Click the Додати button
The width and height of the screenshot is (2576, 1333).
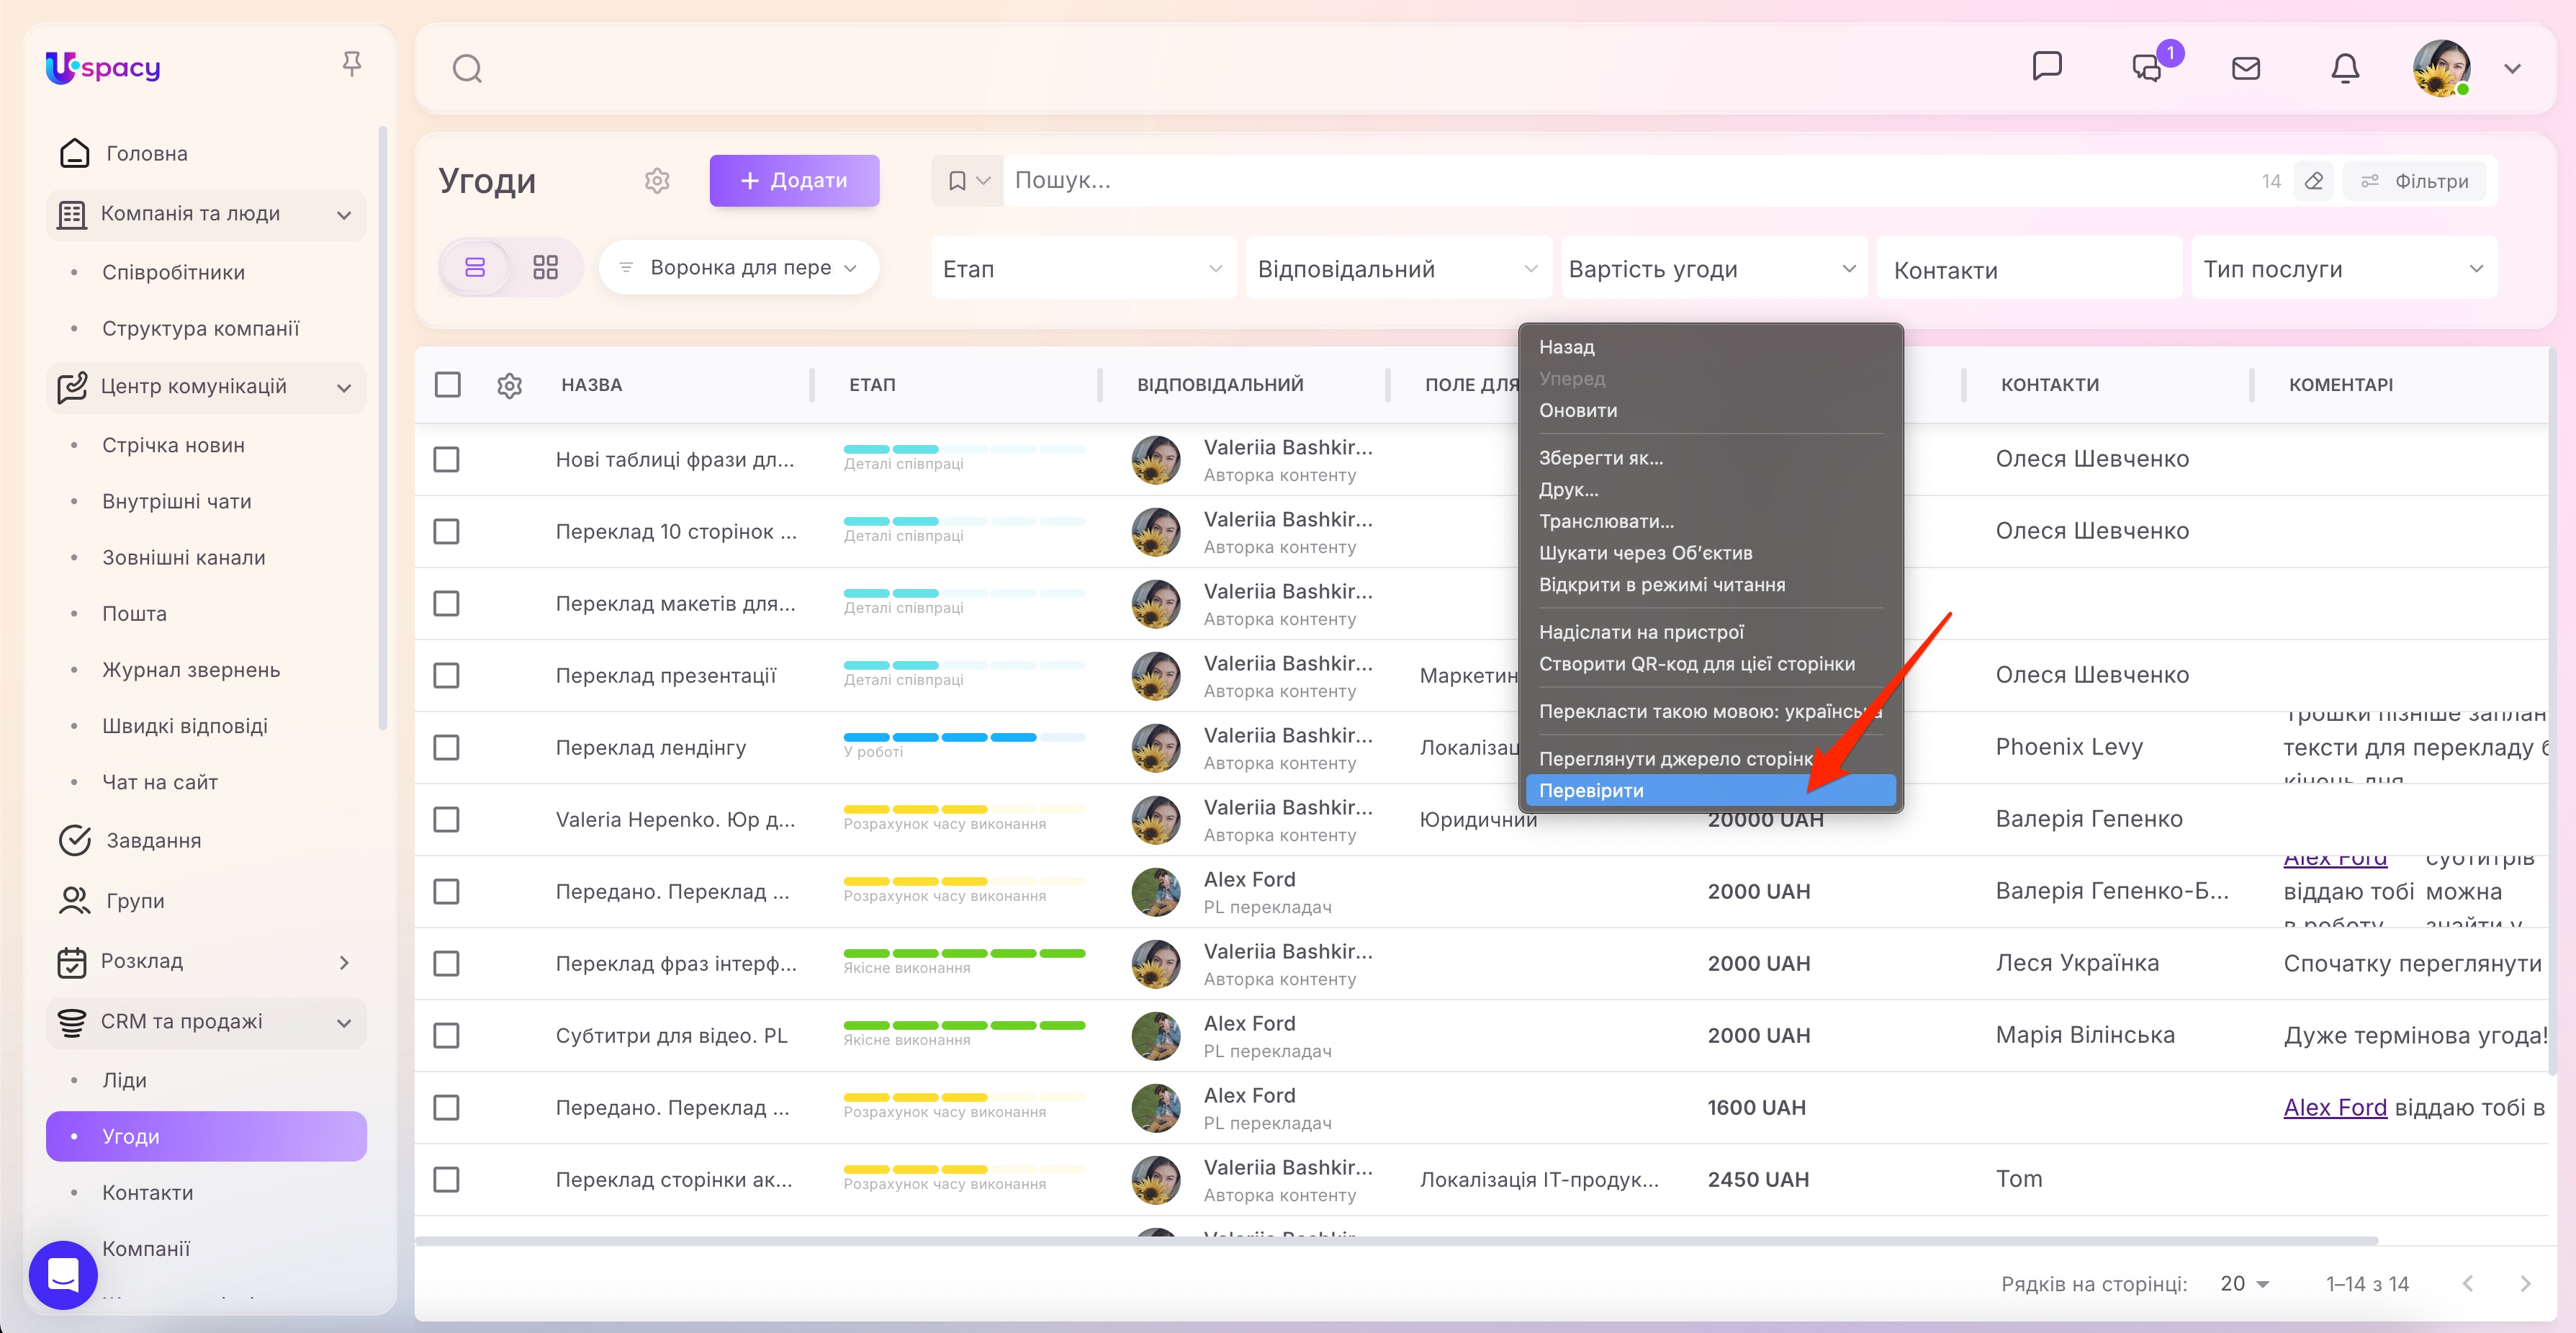[x=794, y=181]
